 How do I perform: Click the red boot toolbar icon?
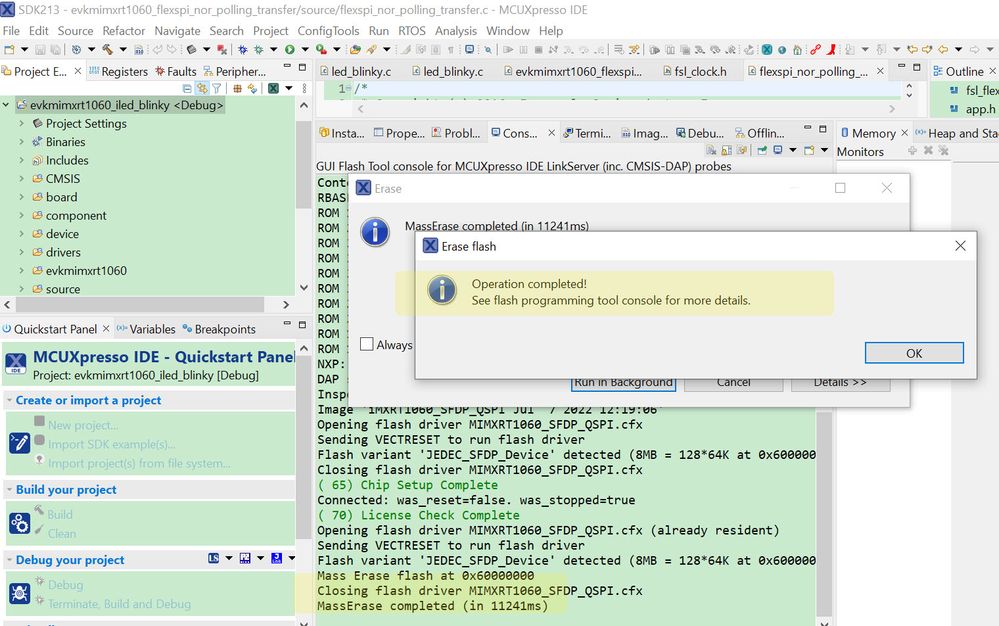click(x=831, y=49)
